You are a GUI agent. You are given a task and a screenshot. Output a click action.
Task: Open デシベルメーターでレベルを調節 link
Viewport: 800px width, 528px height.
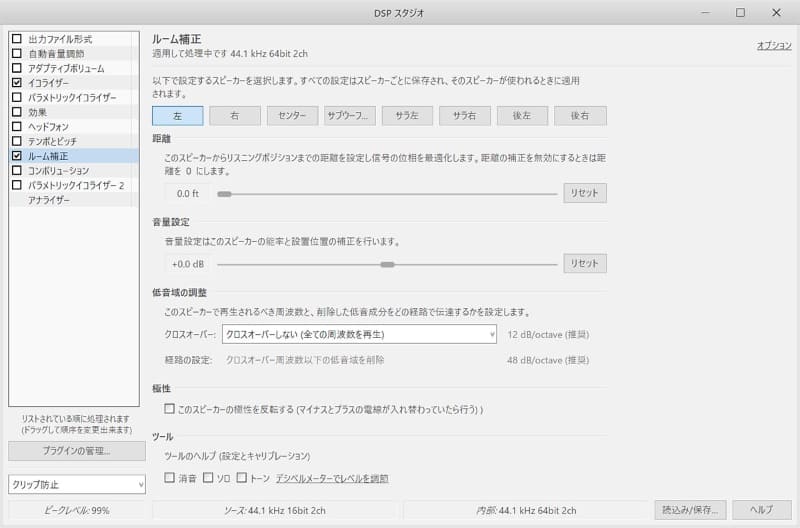coord(332,479)
